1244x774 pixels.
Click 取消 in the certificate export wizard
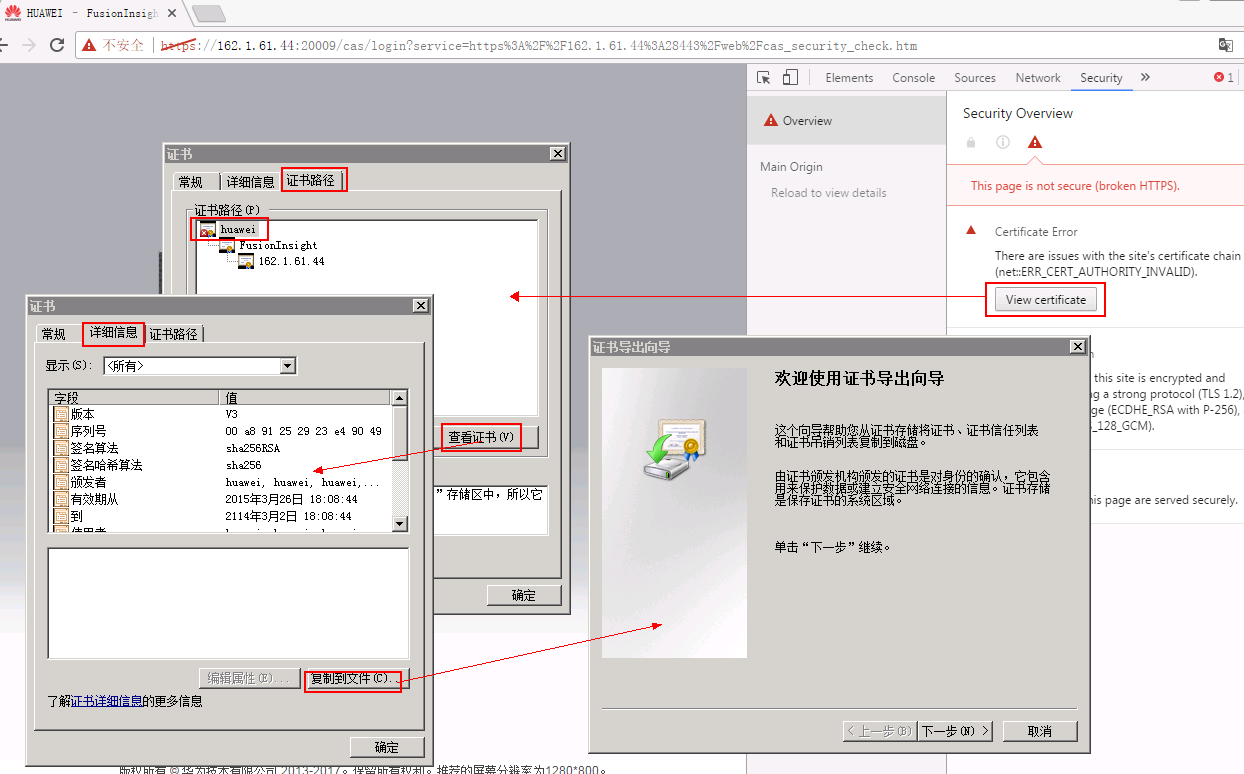(x=1040, y=731)
